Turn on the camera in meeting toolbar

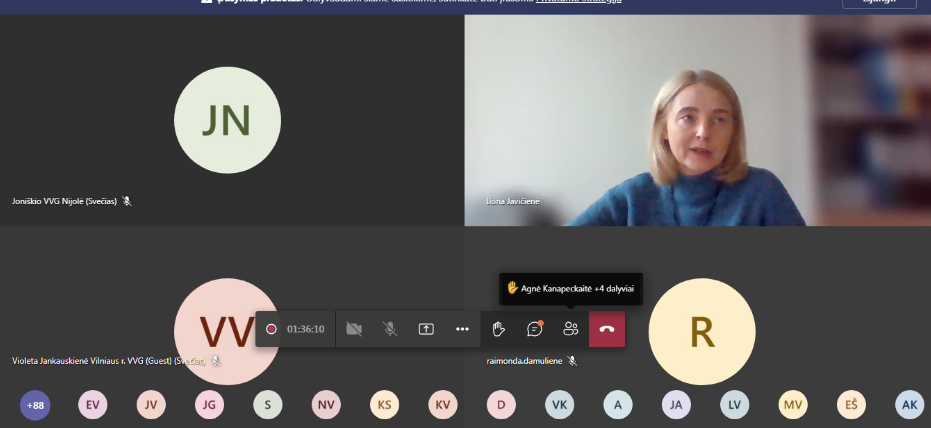coord(354,329)
